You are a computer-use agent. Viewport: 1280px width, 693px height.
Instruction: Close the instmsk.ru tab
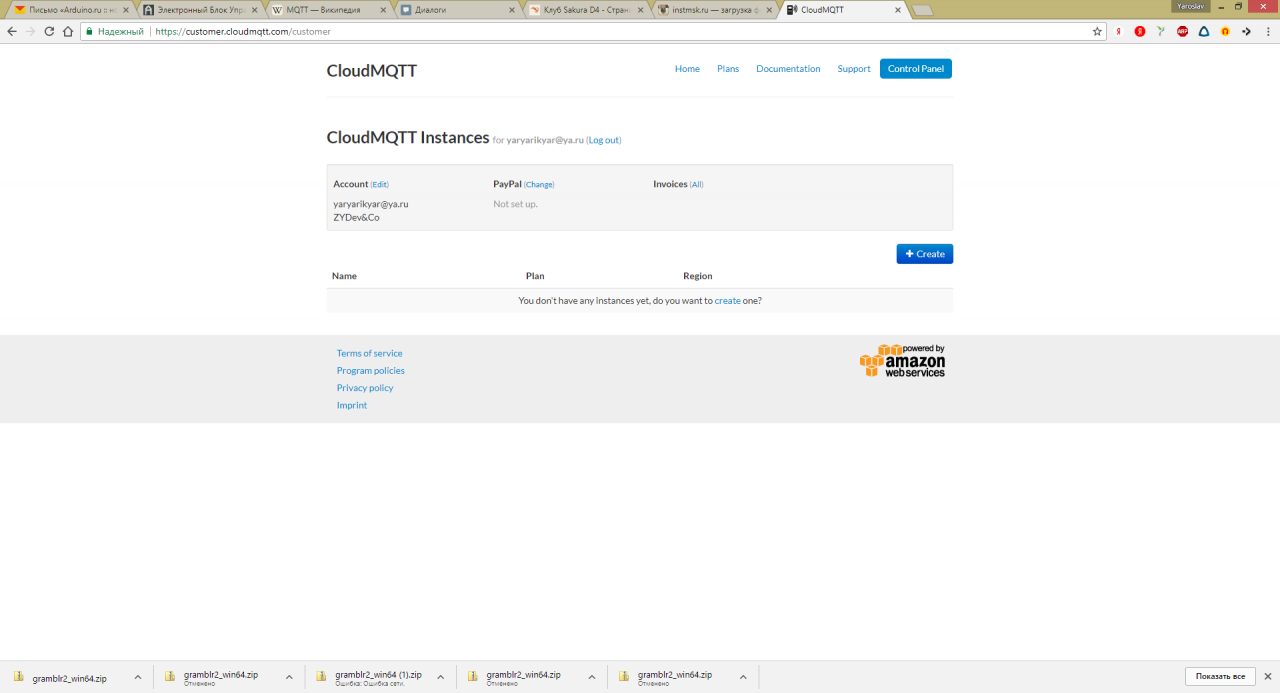coord(769,10)
